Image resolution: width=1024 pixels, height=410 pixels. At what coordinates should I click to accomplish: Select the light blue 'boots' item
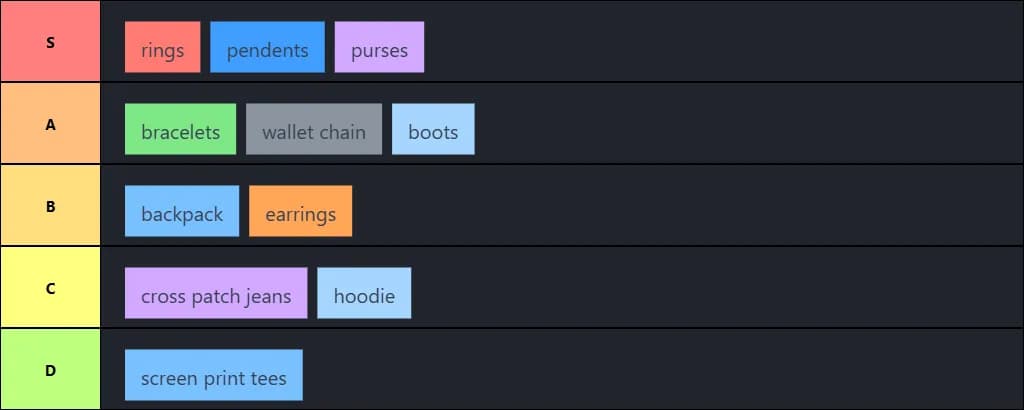click(x=433, y=129)
